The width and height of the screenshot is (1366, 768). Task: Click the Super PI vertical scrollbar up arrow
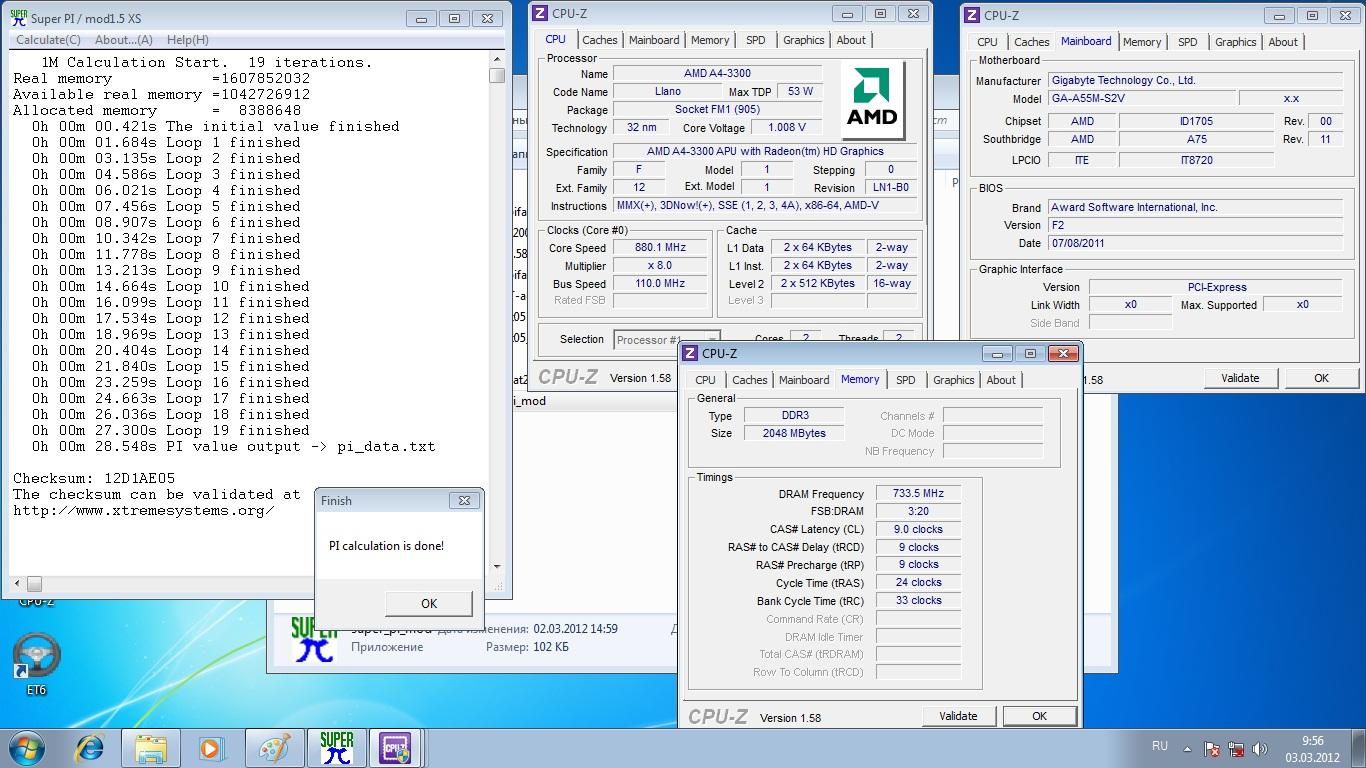pyautogui.click(x=497, y=59)
